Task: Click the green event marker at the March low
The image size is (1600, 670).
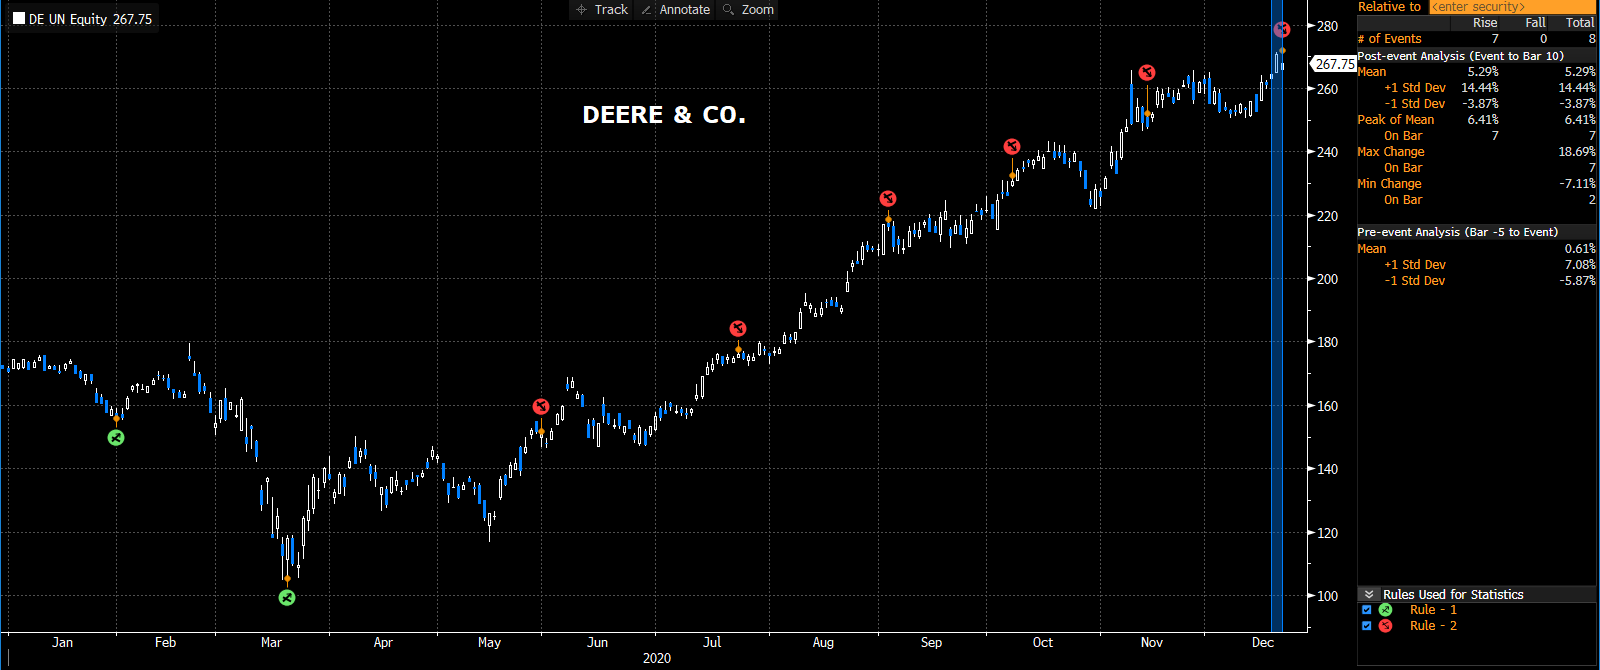Action: (x=287, y=597)
